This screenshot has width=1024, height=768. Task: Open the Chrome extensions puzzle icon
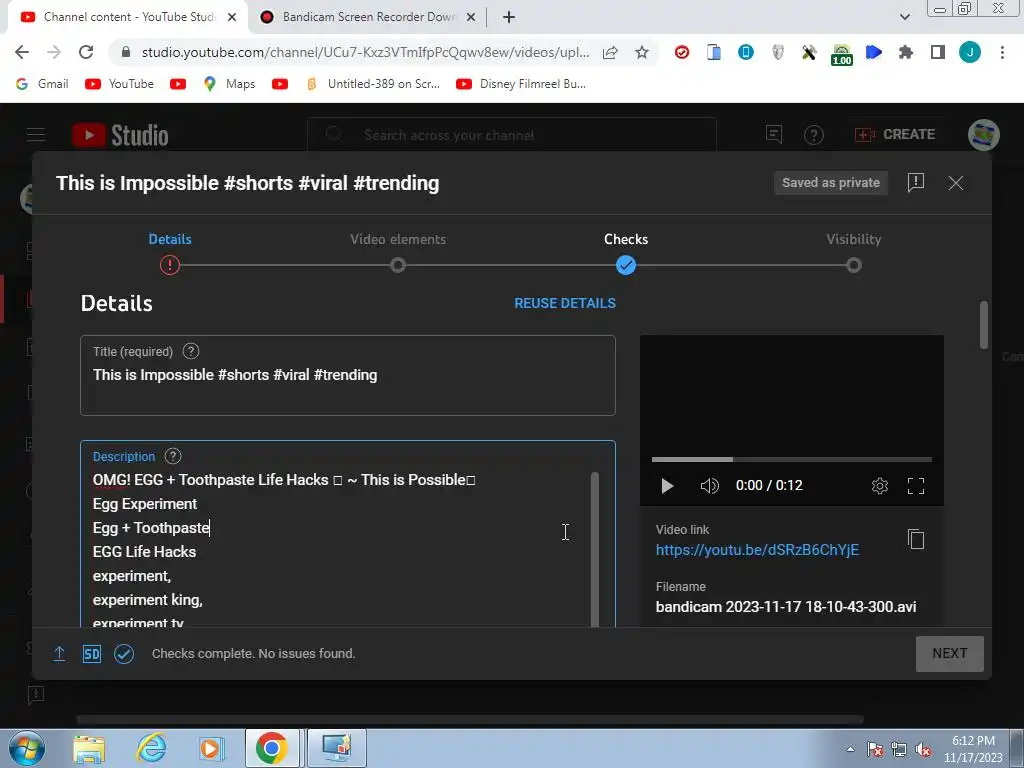(906, 52)
